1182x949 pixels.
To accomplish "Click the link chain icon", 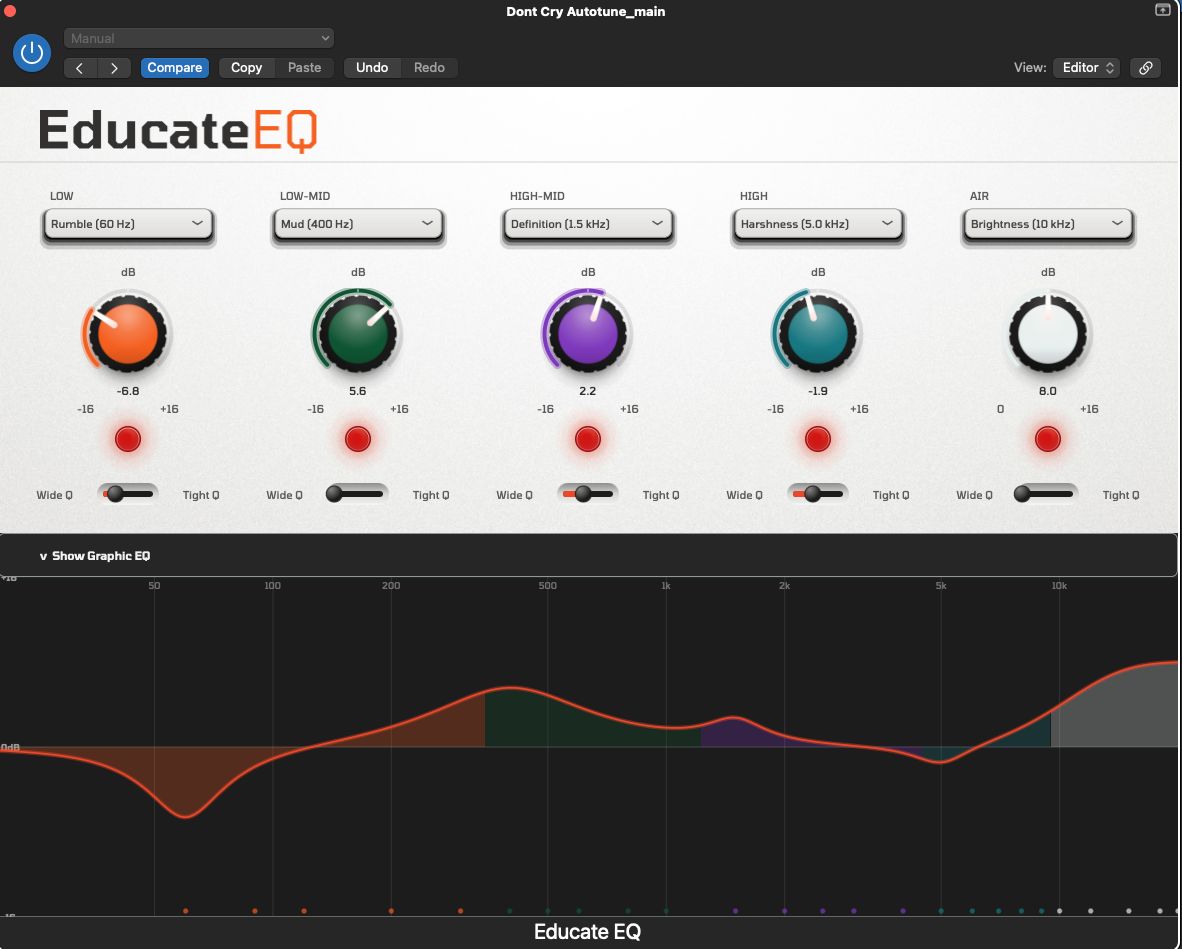I will click(1145, 68).
